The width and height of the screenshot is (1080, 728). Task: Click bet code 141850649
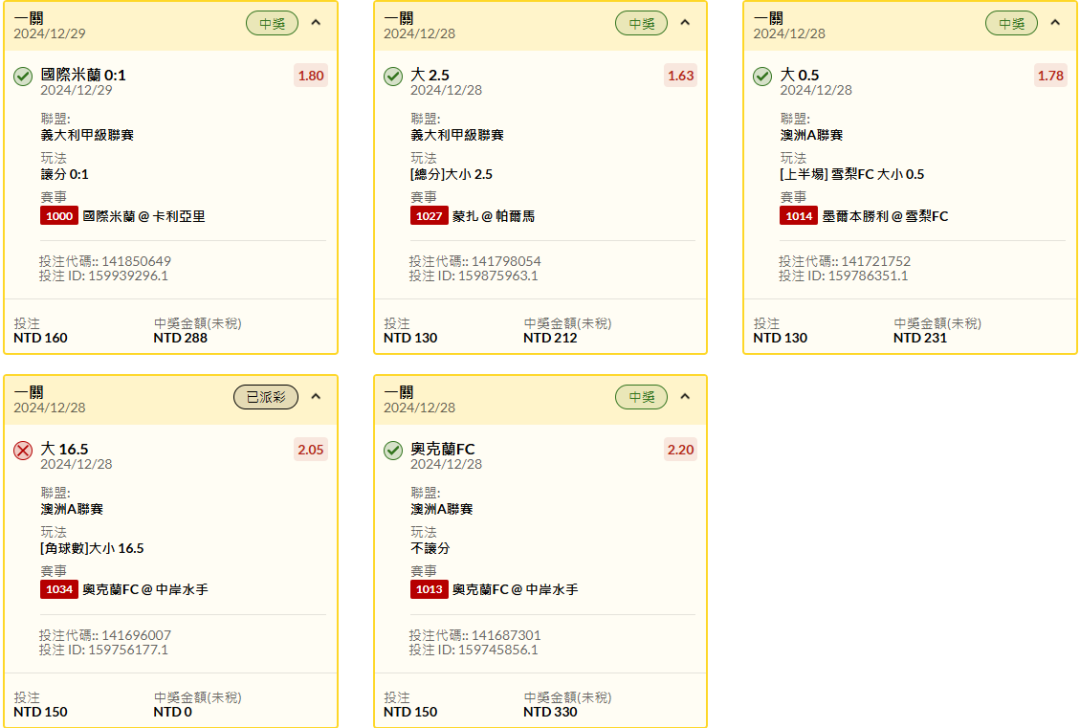tap(136, 261)
